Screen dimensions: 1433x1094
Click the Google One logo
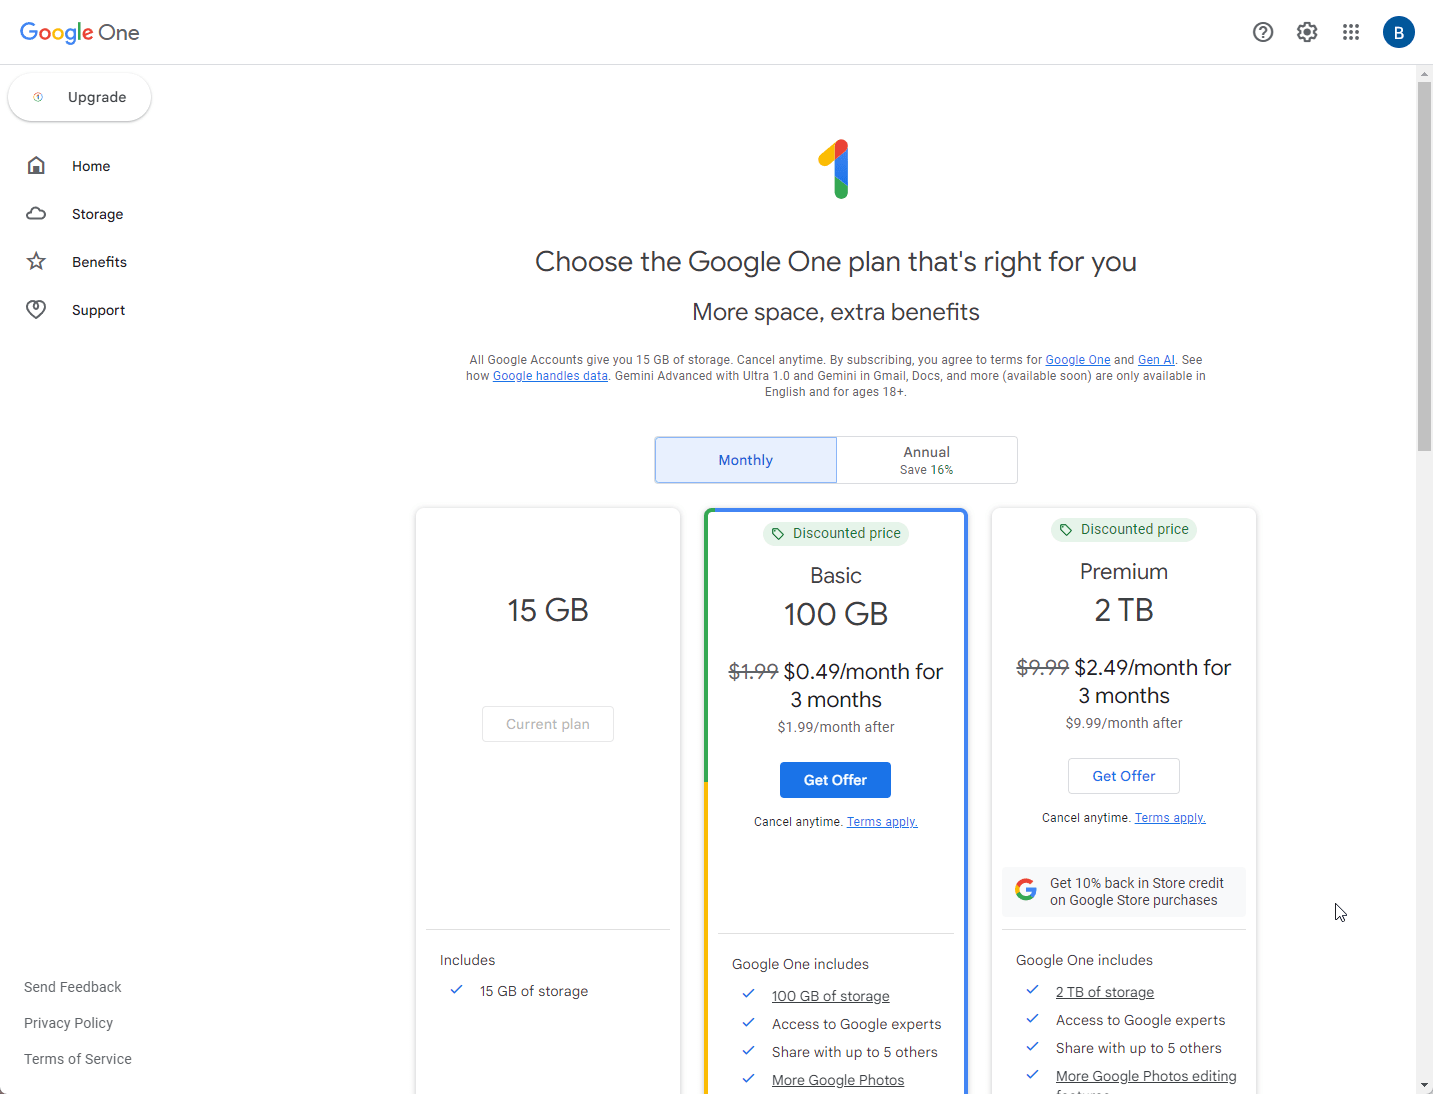tap(79, 32)
